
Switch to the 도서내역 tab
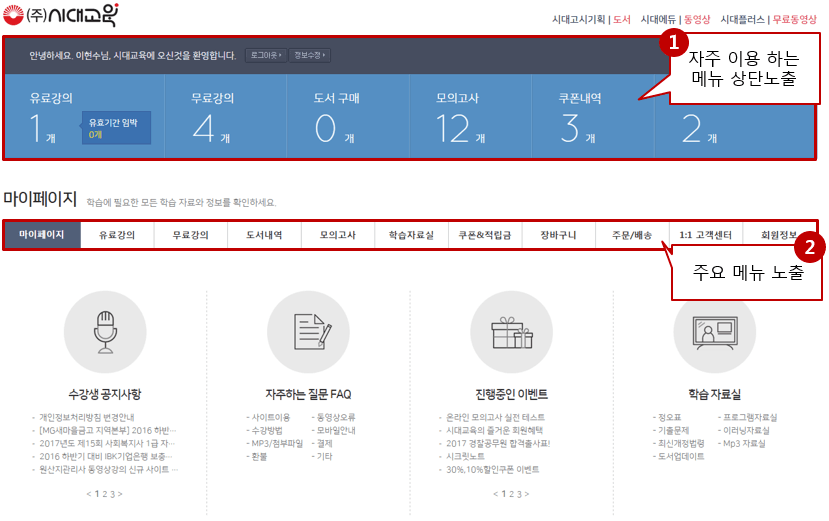[264, 235]
